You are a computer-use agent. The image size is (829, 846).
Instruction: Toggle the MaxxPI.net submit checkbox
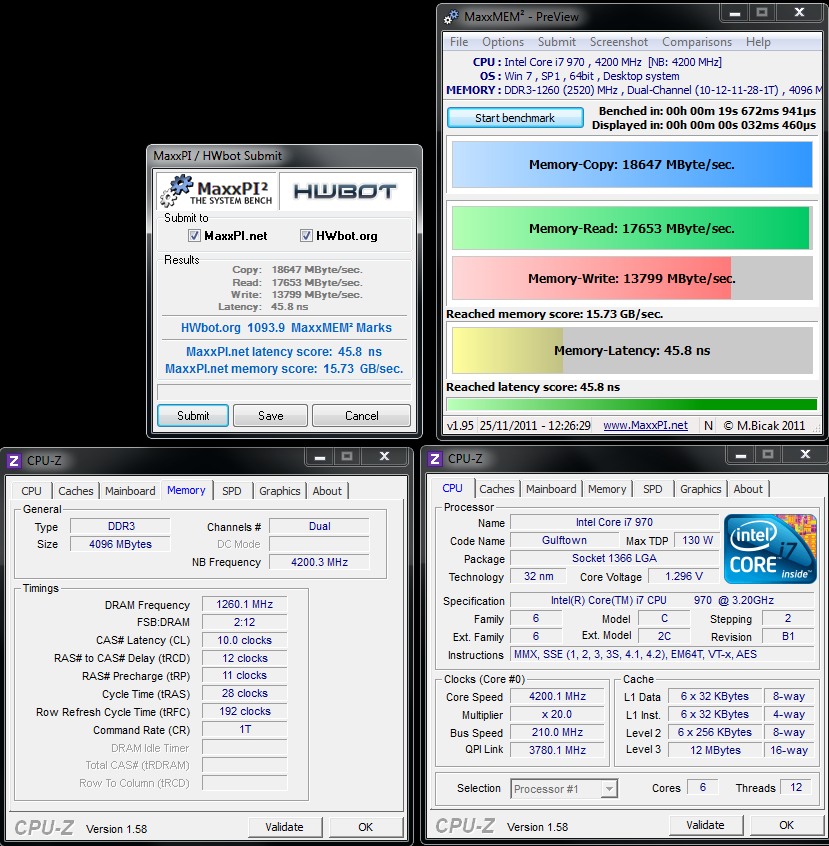pyautogui.click(x=194, y=236)
